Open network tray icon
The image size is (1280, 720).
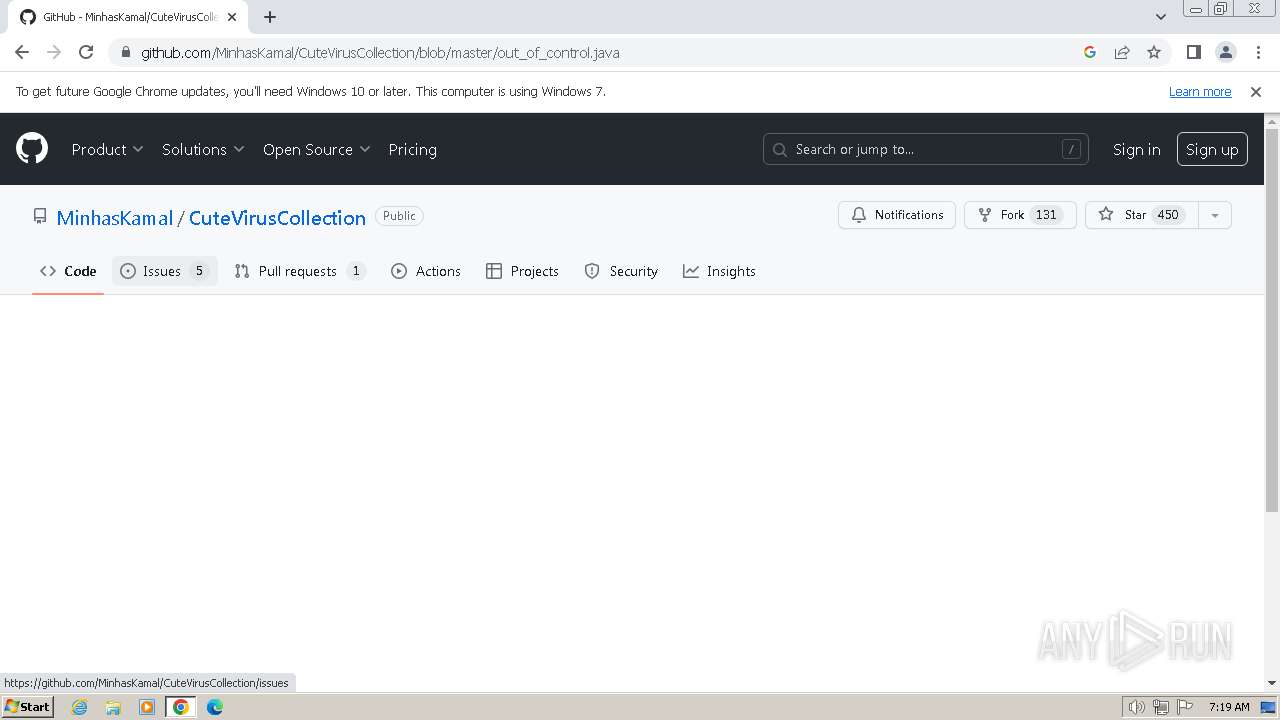[x=1161, y=707]
